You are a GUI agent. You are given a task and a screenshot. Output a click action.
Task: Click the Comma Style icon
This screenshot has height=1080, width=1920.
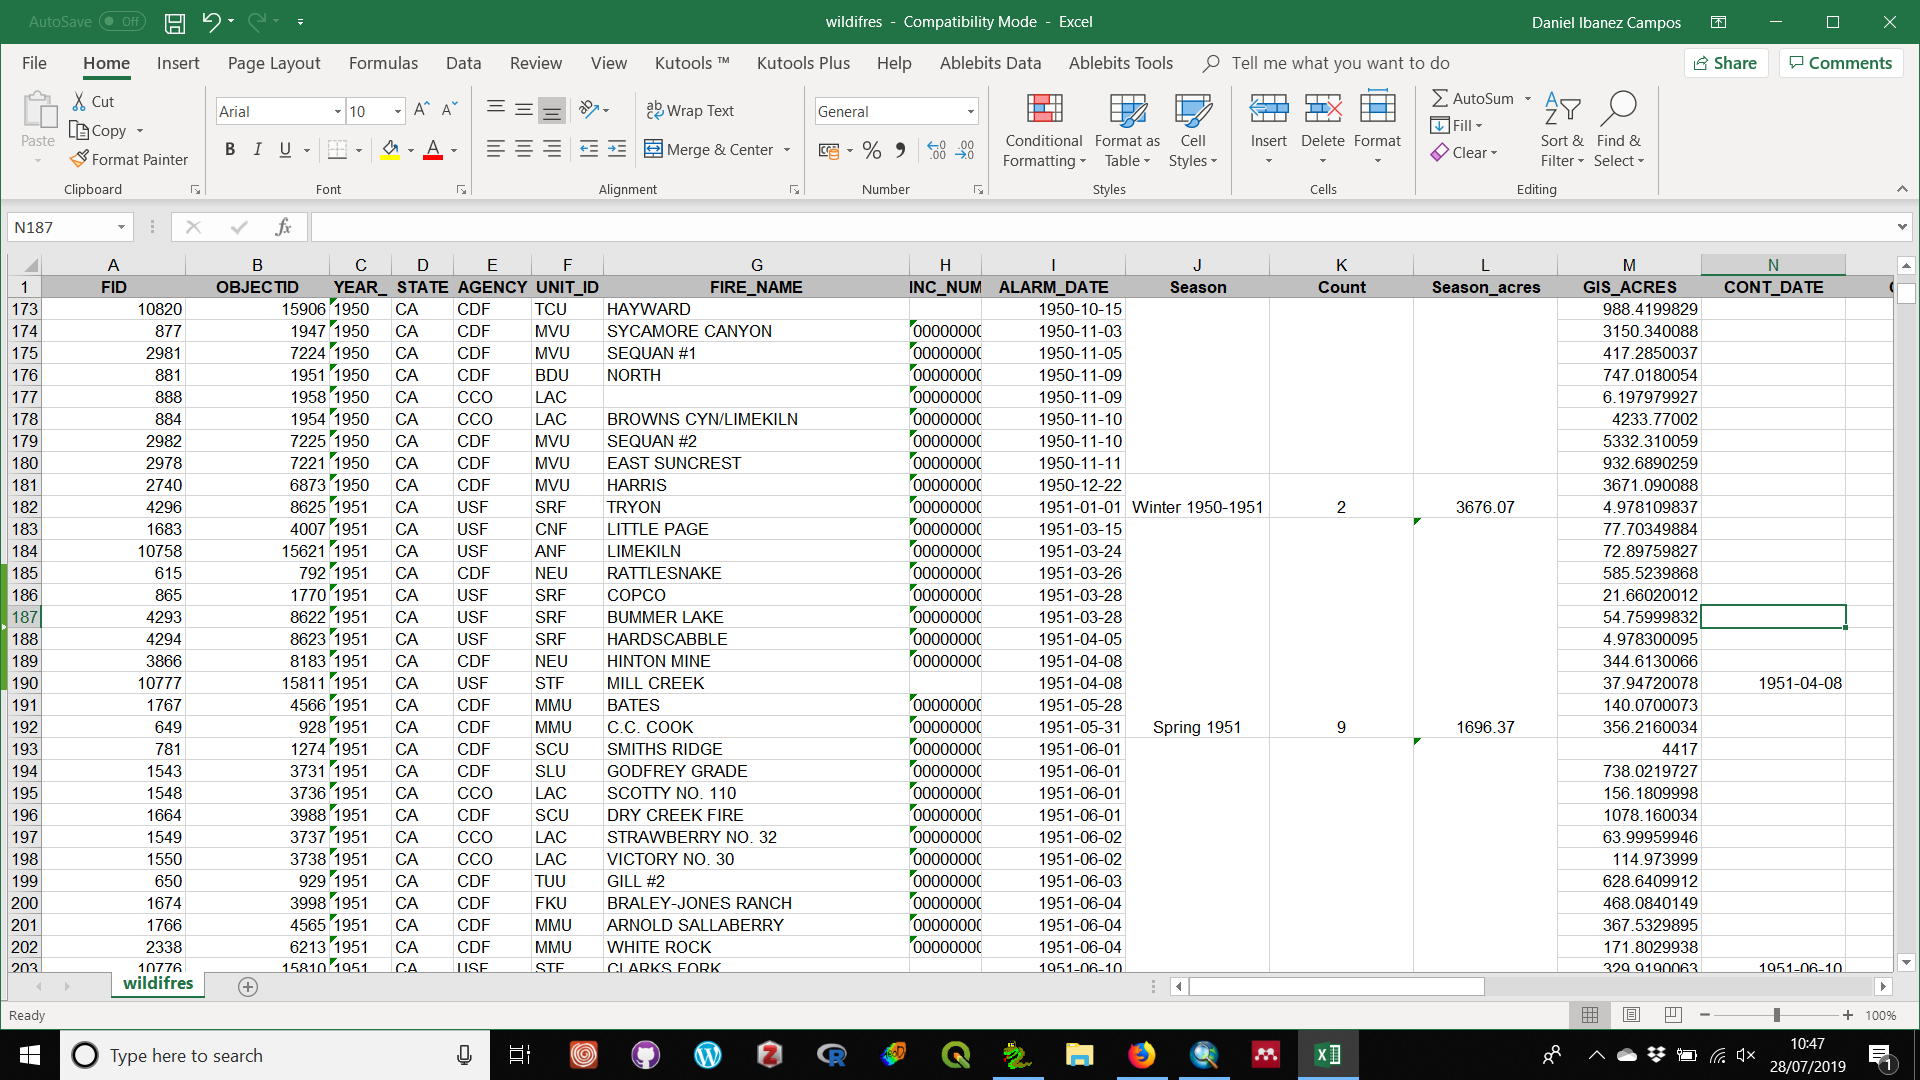(x=900, y=150)
